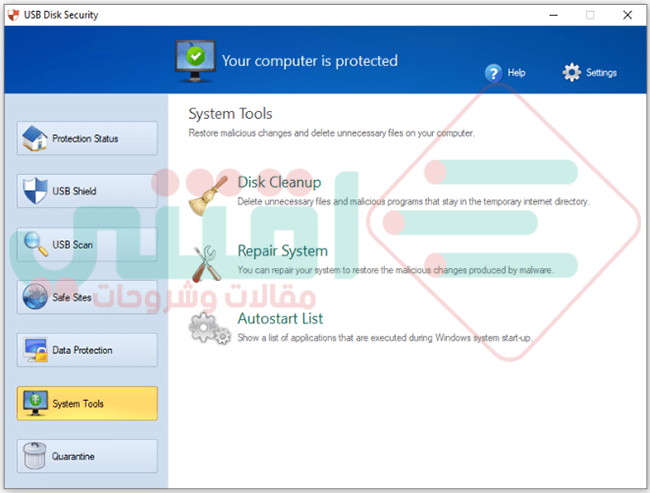Switch to Data Protection section
The height and width of the screenshot is (493, 650).
[x=87, y=350]
